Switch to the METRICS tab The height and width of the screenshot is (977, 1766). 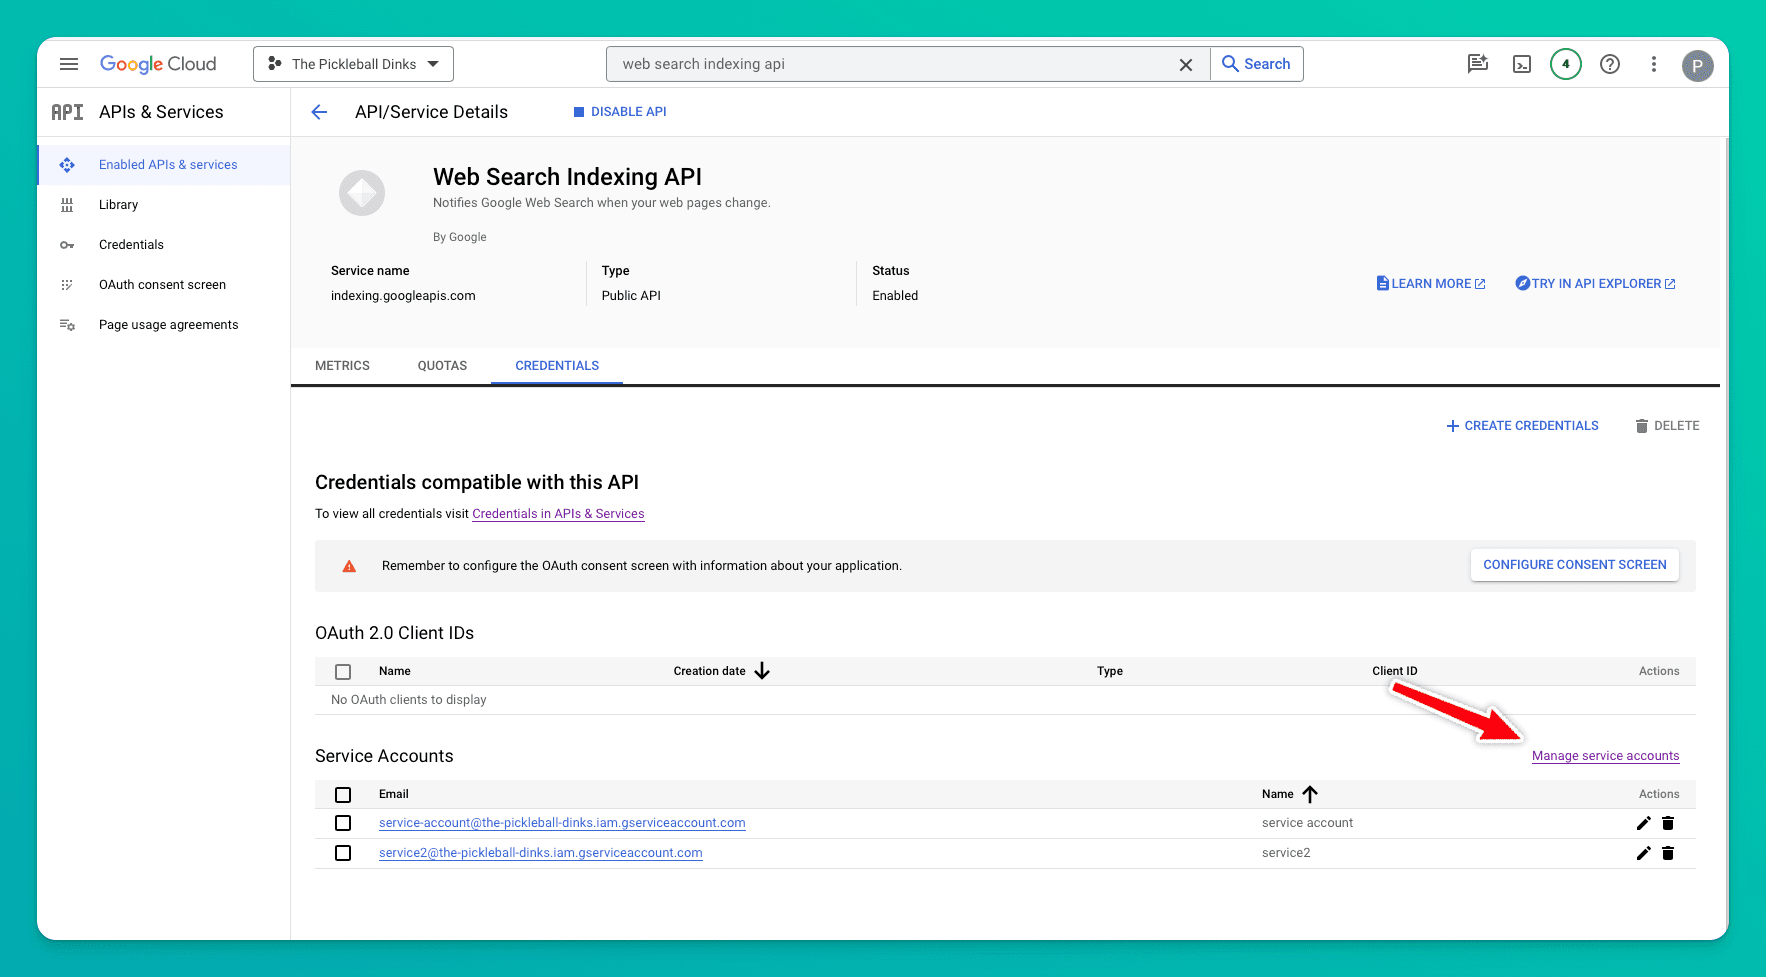(x=342, y=366)
